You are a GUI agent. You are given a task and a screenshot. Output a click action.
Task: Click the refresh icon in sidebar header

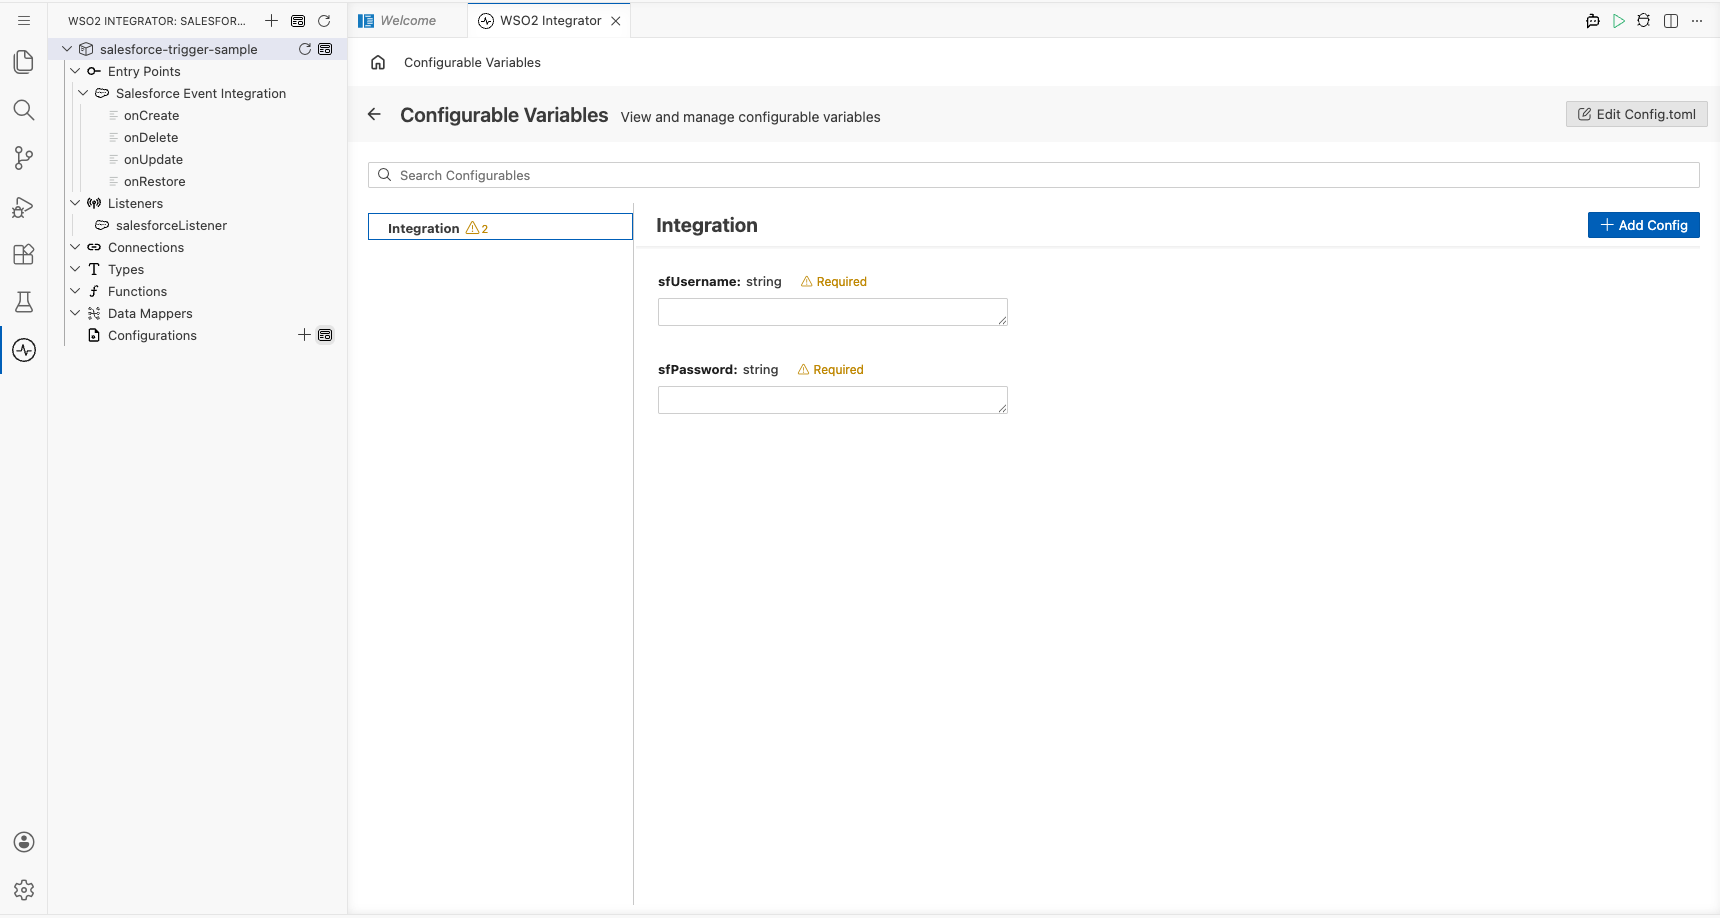click(x=324, y=20)
